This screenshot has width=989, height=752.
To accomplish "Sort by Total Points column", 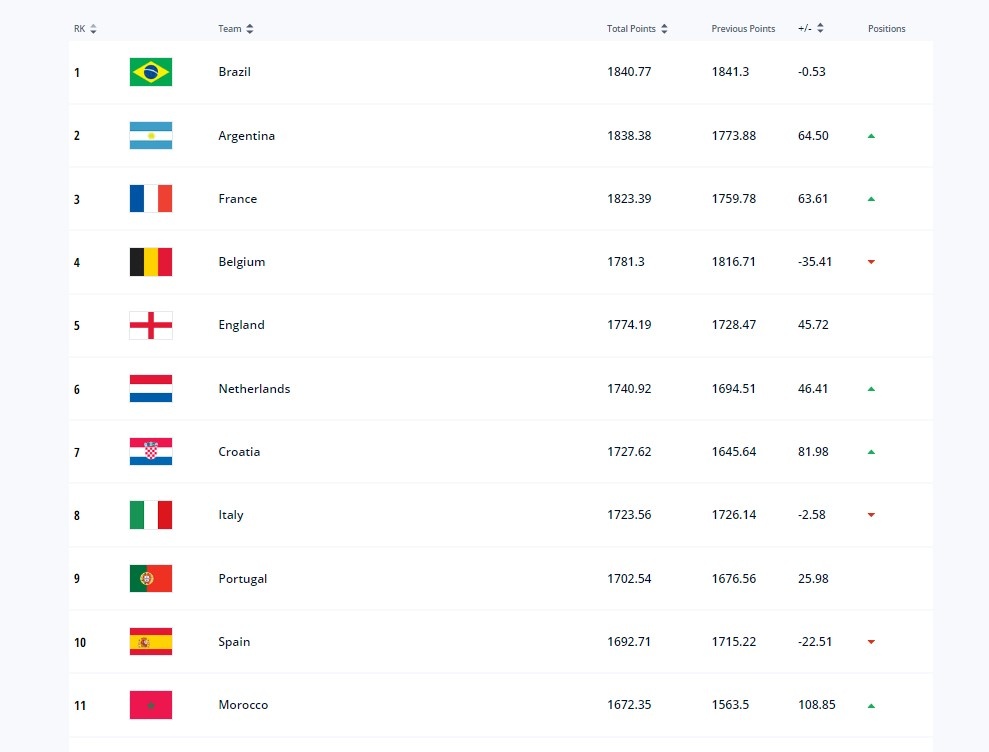I will click(x=664, y=29).
